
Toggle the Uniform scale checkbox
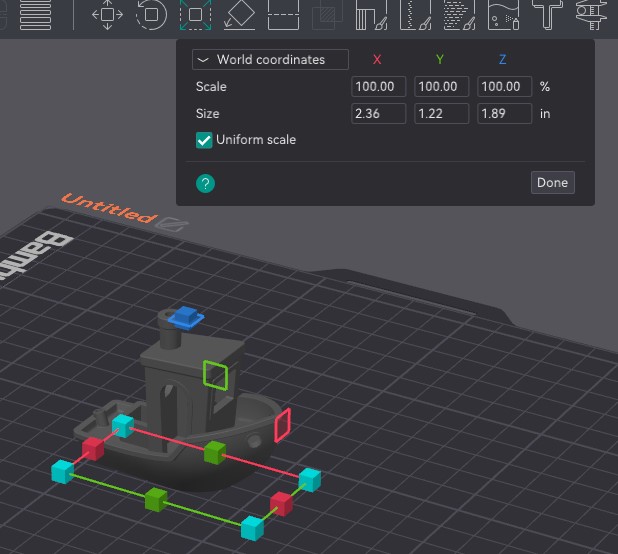(204, 140)
